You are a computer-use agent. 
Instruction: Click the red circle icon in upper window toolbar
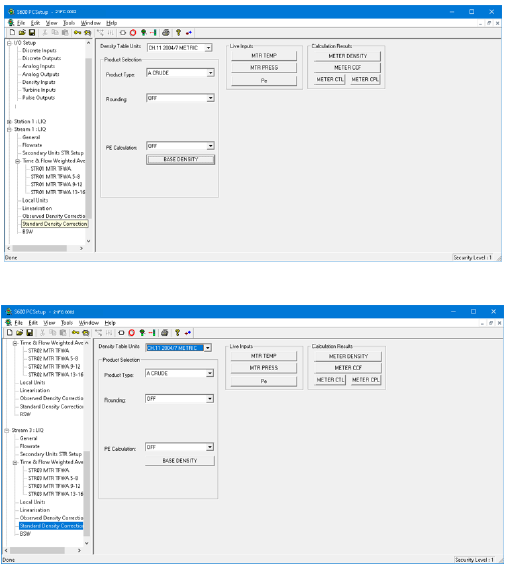tap(133, 32)
